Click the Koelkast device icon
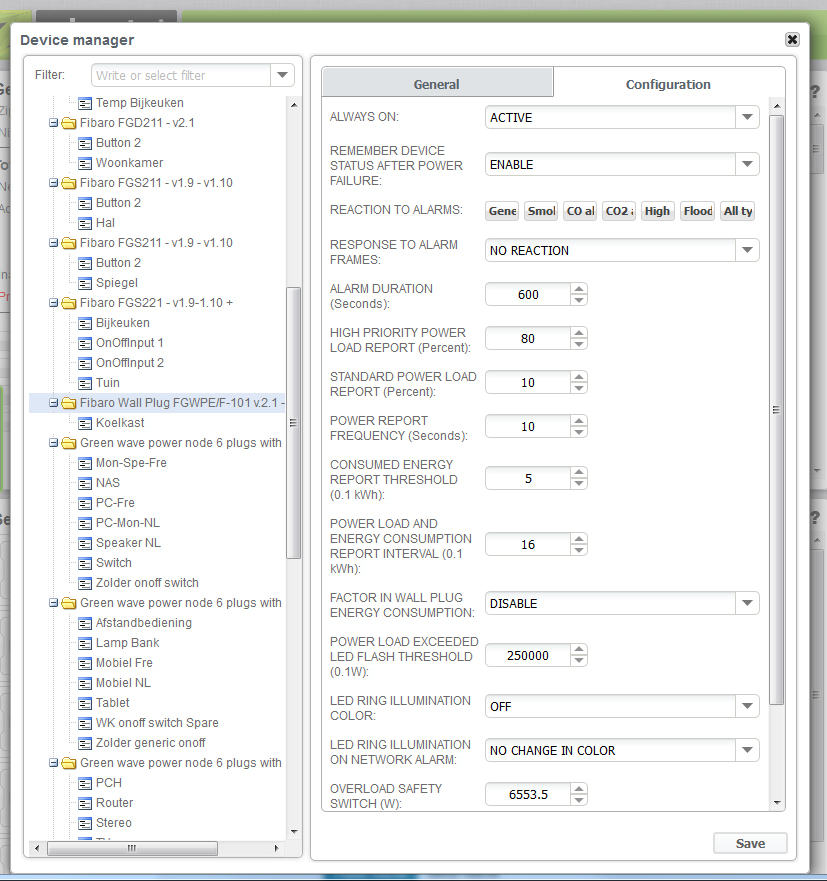The width and height of the screenshot is (827, 881). pos(85,423)
